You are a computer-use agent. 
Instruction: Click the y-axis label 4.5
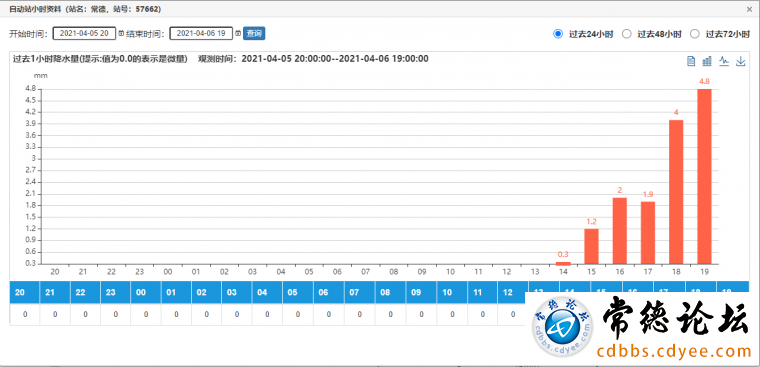pos(30,100)
